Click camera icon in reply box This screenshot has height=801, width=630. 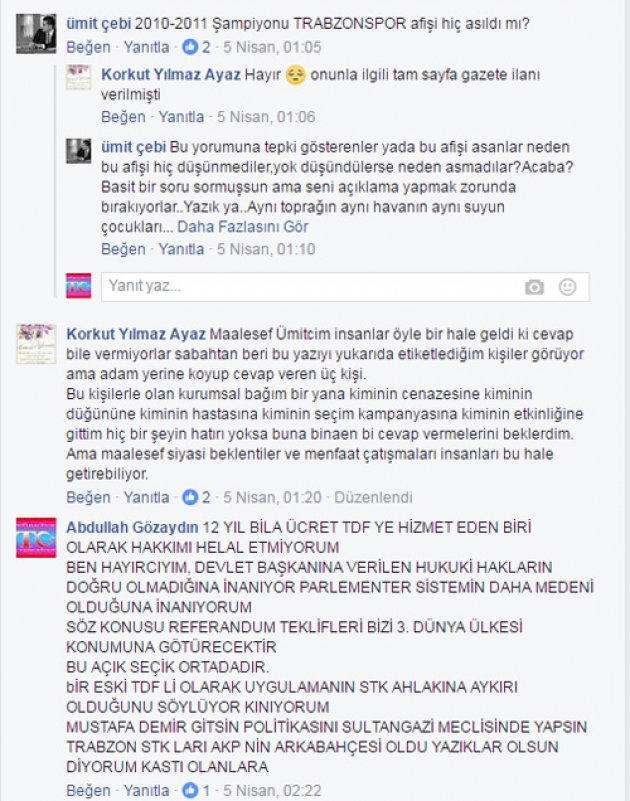(x=534, y=287)
